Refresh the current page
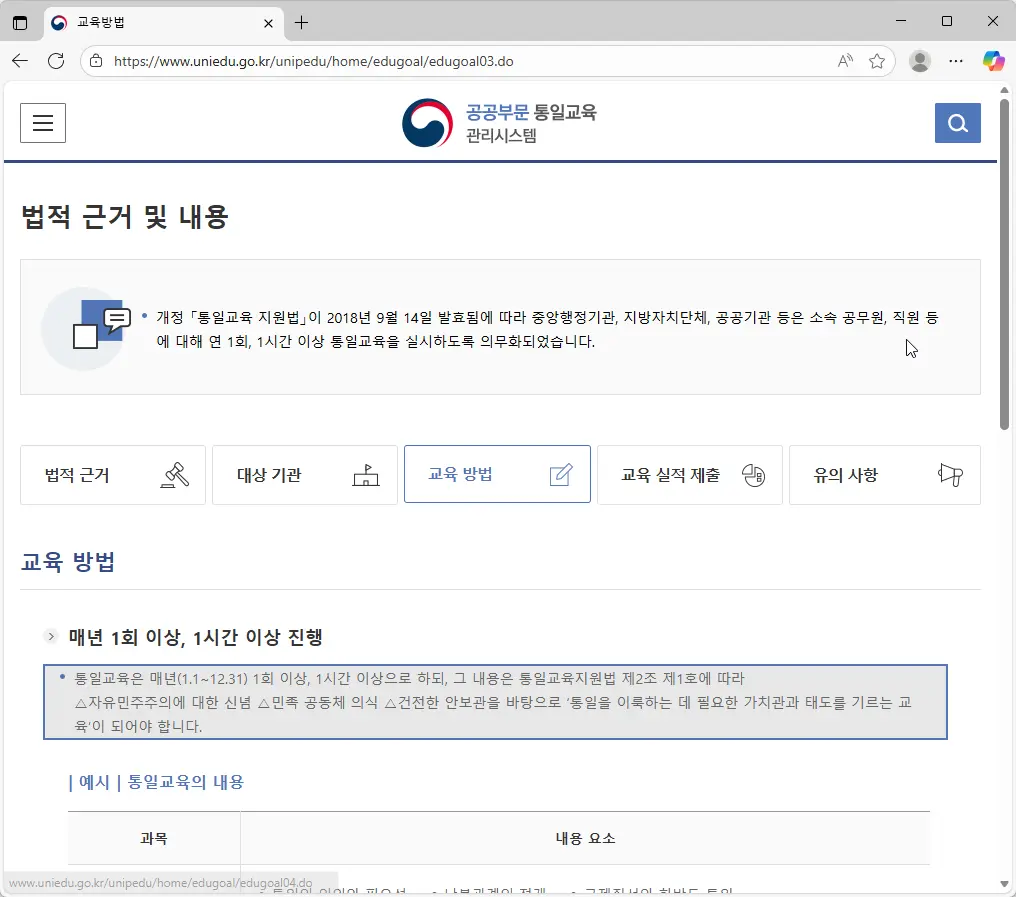Viewport: 1016px width, 897px height. coord(56,61)
